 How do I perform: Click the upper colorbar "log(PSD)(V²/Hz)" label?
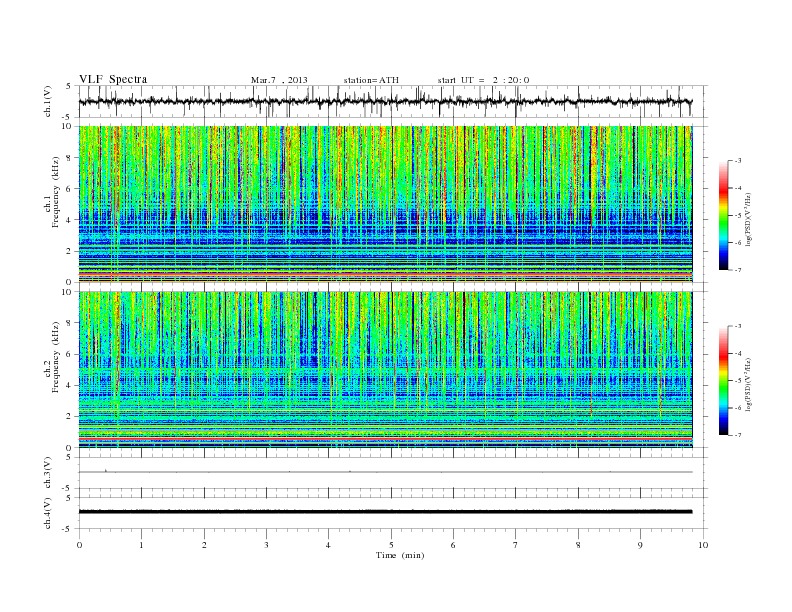[x=748, y=219]
